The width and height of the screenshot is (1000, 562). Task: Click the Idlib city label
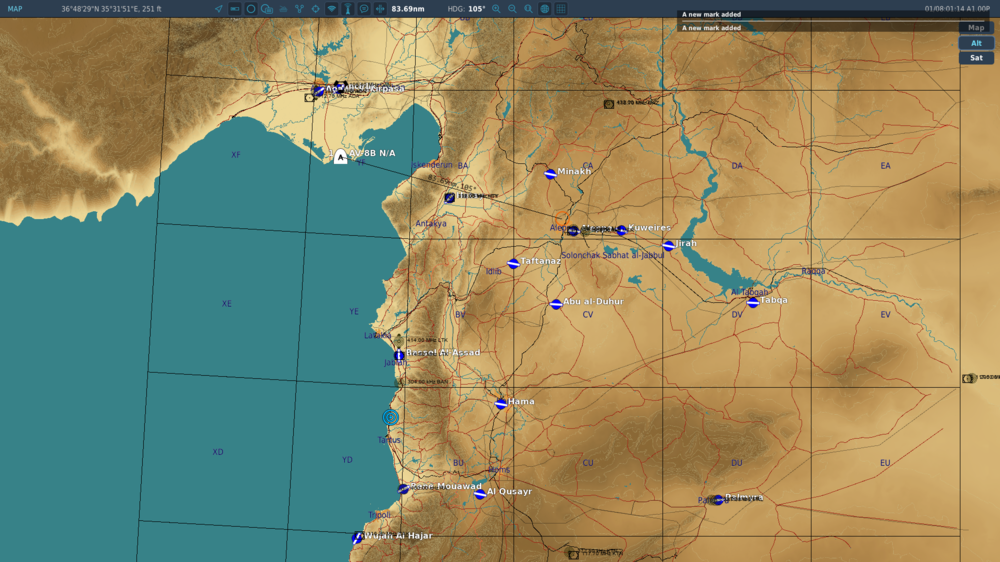[494, 271]
